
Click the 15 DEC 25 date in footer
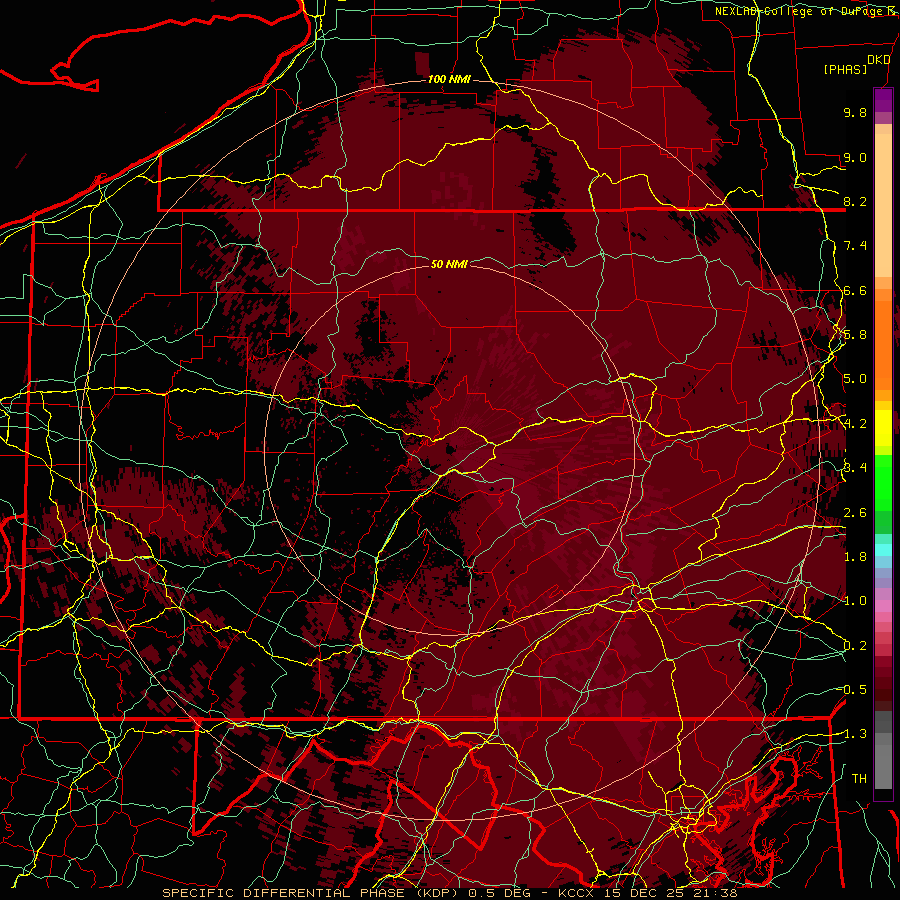(646, 893)
